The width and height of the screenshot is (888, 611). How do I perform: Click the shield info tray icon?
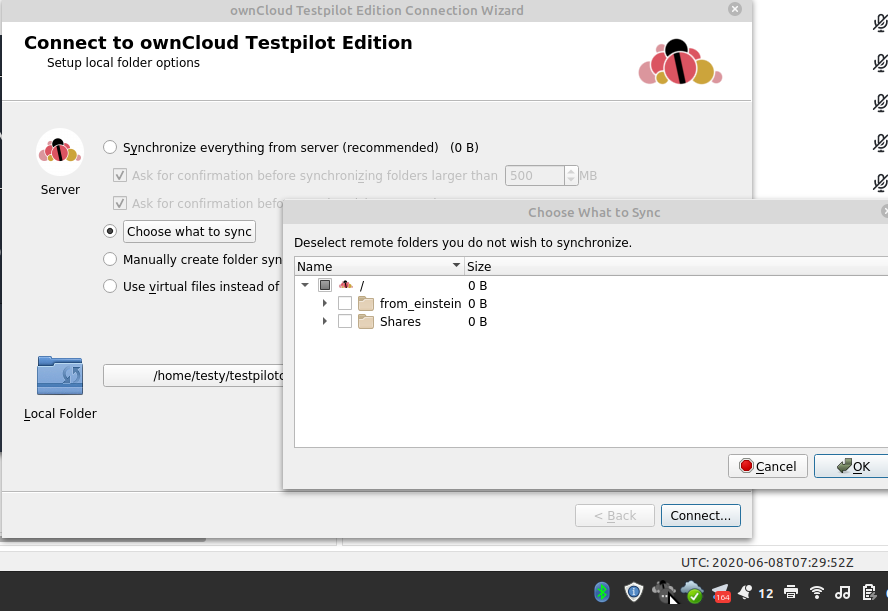coord(632,592)
